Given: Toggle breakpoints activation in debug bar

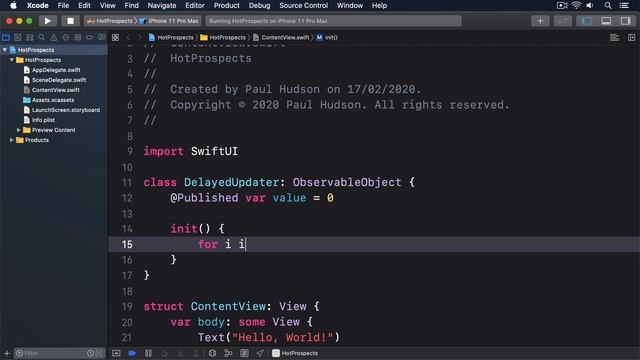Looking at the screenshot, I should [x=132, y=353].
